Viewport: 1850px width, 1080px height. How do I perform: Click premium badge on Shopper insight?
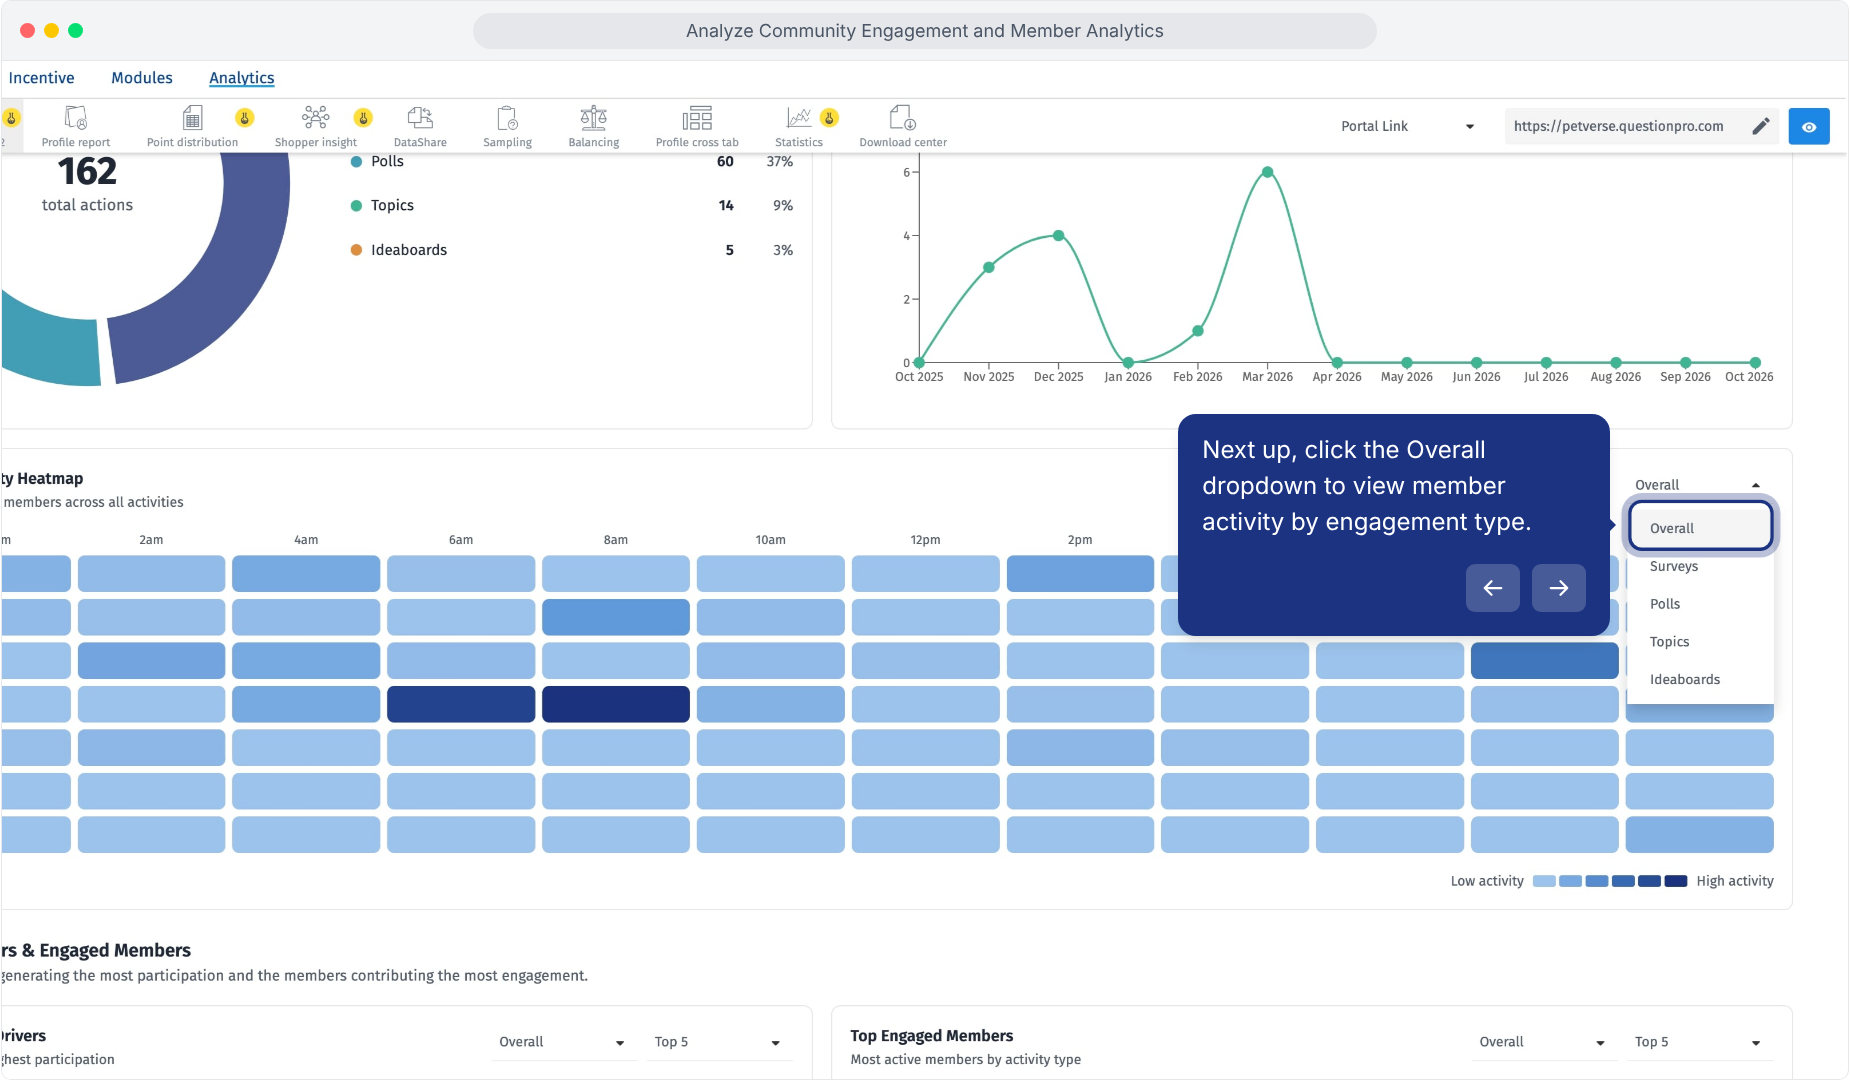pos(364,118)
